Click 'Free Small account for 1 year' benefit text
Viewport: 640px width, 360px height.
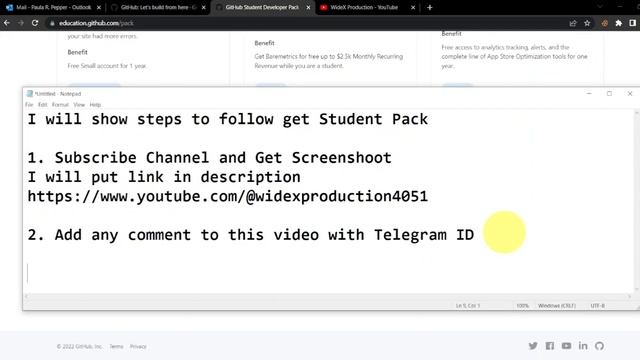point(107,66)
